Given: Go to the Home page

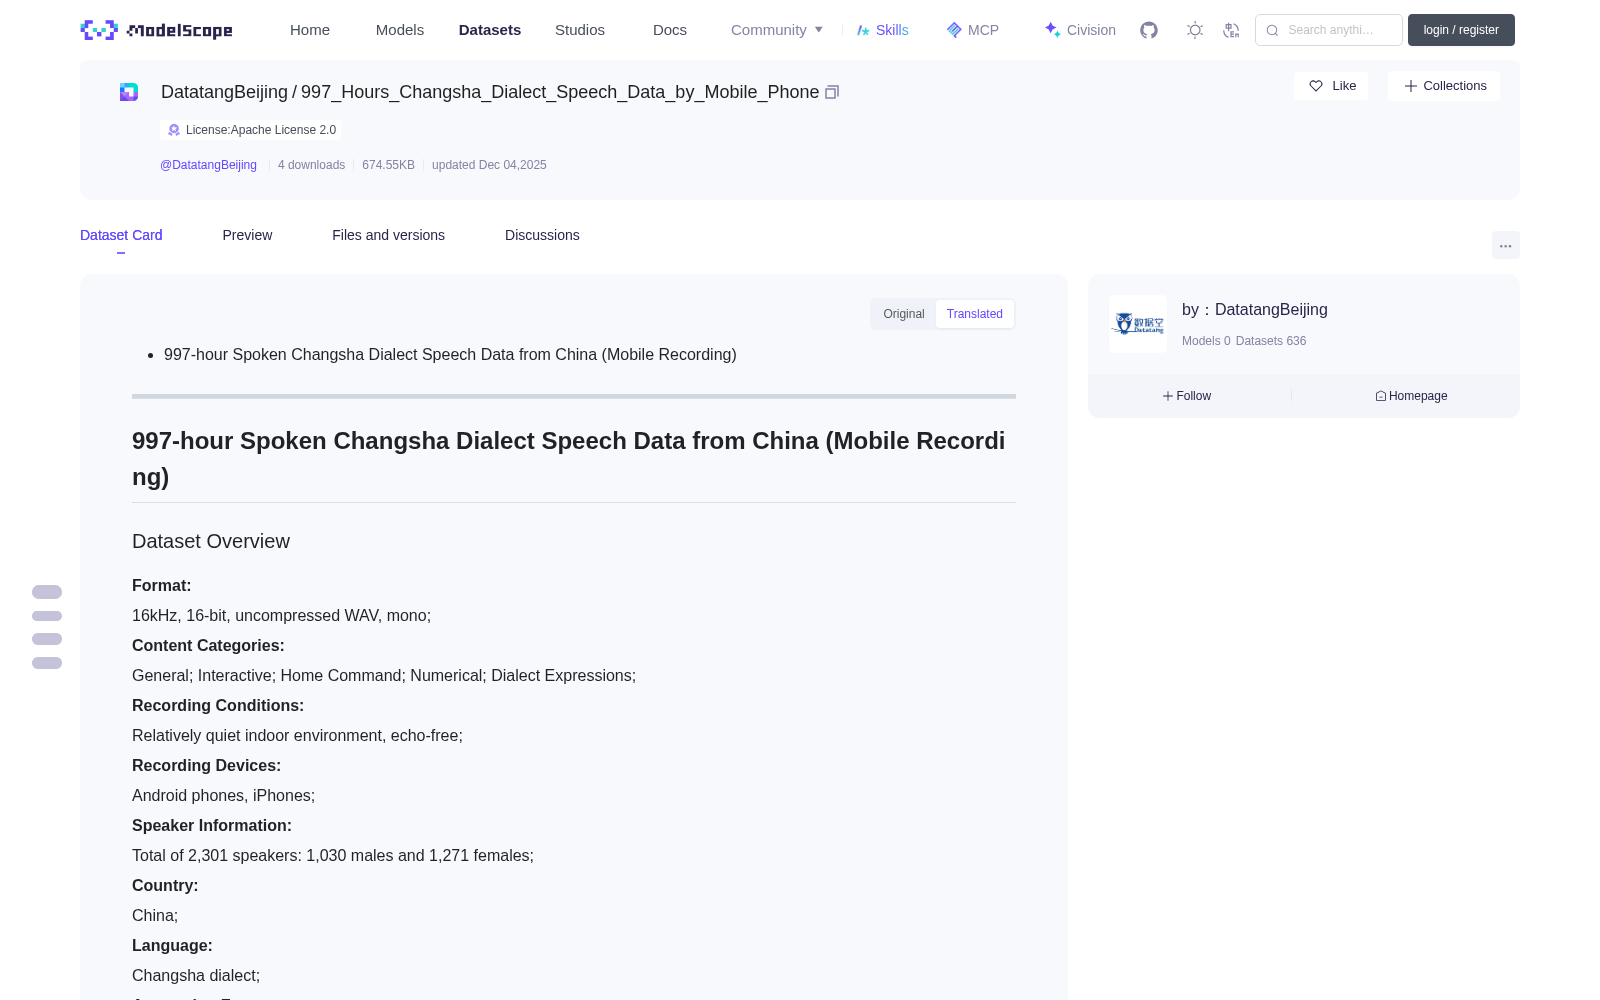Looking at the screenshot, I should 310,30.
